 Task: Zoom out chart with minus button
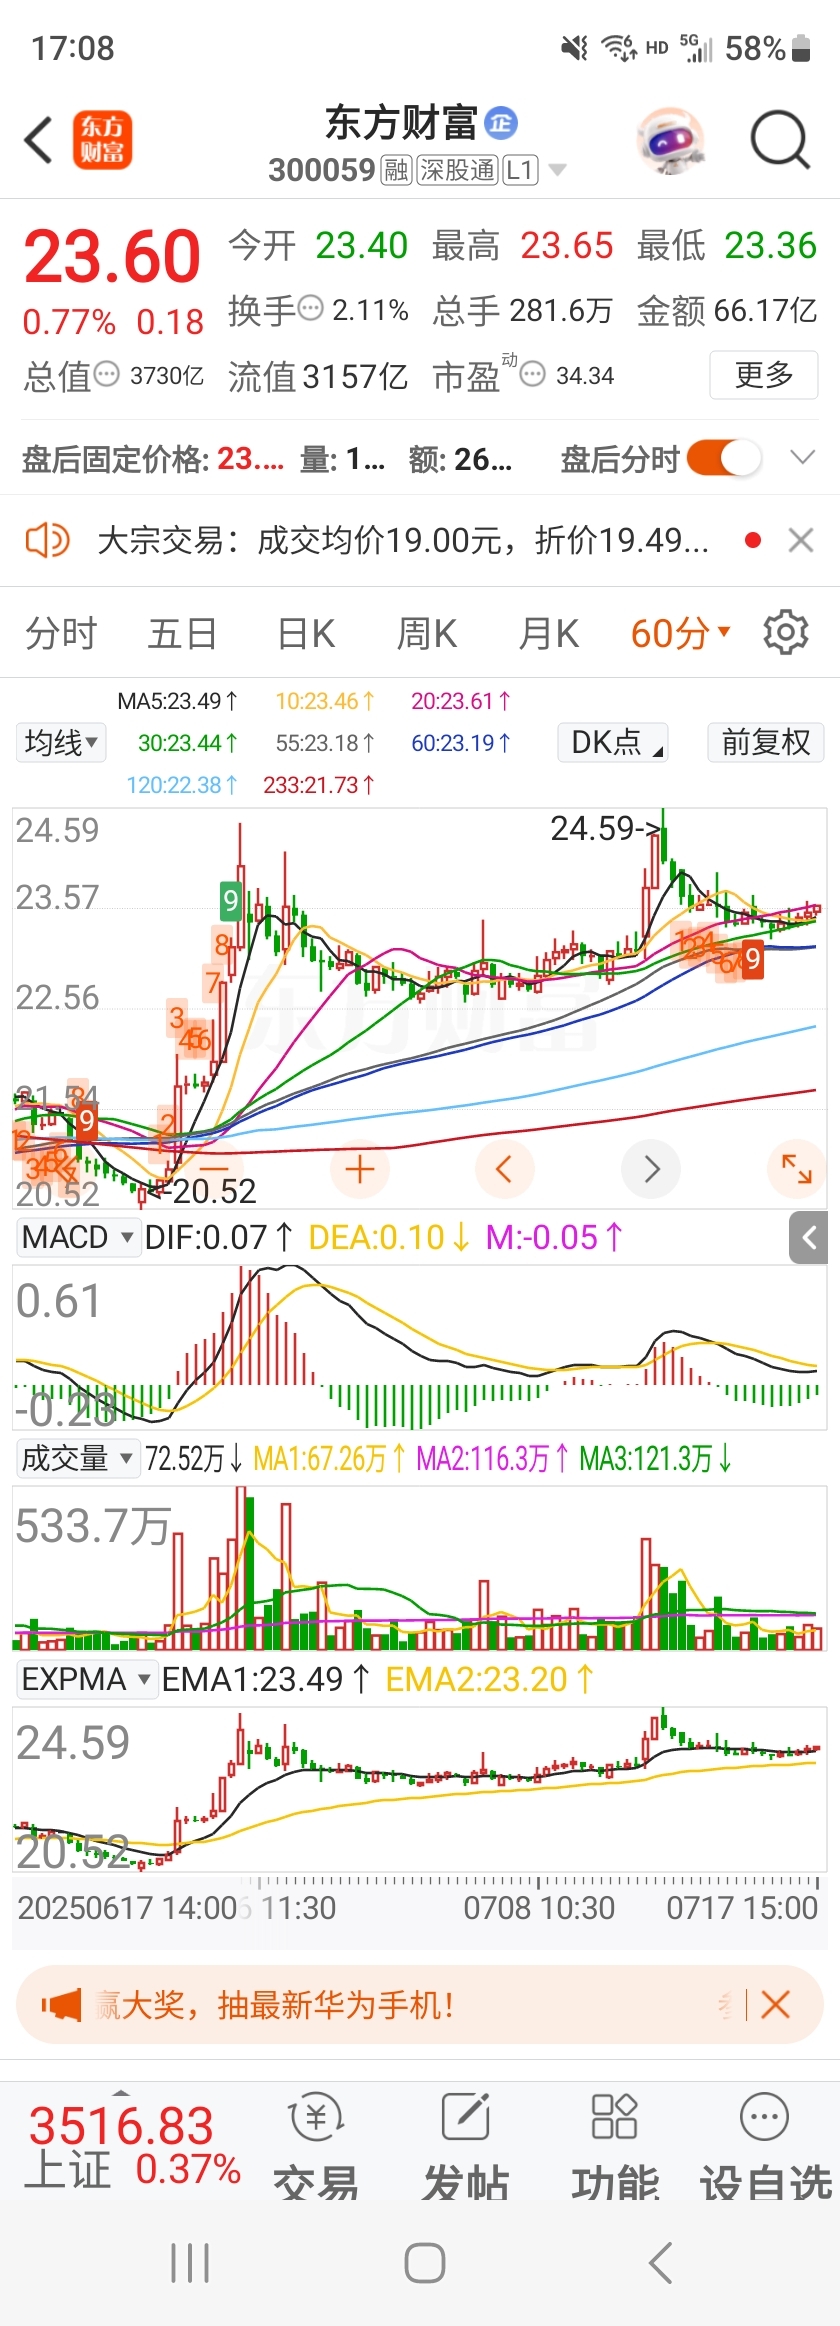coord(215,1169)
